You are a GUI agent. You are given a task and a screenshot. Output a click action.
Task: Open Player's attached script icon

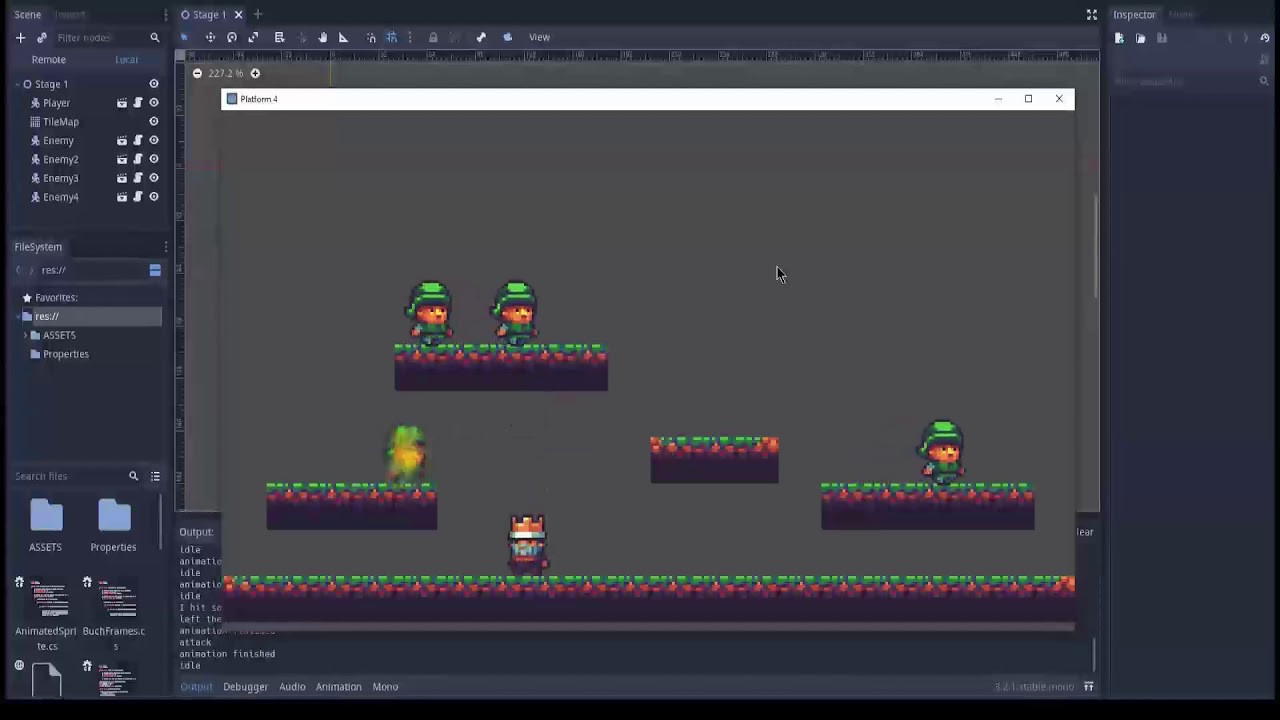pos(138,103)
